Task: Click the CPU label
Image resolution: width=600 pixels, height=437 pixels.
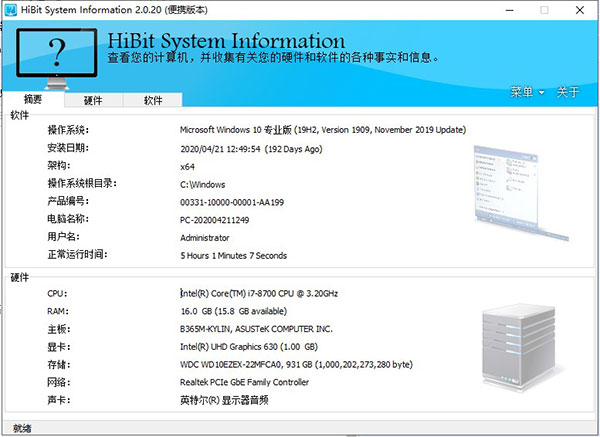Action: click(57, 294)
